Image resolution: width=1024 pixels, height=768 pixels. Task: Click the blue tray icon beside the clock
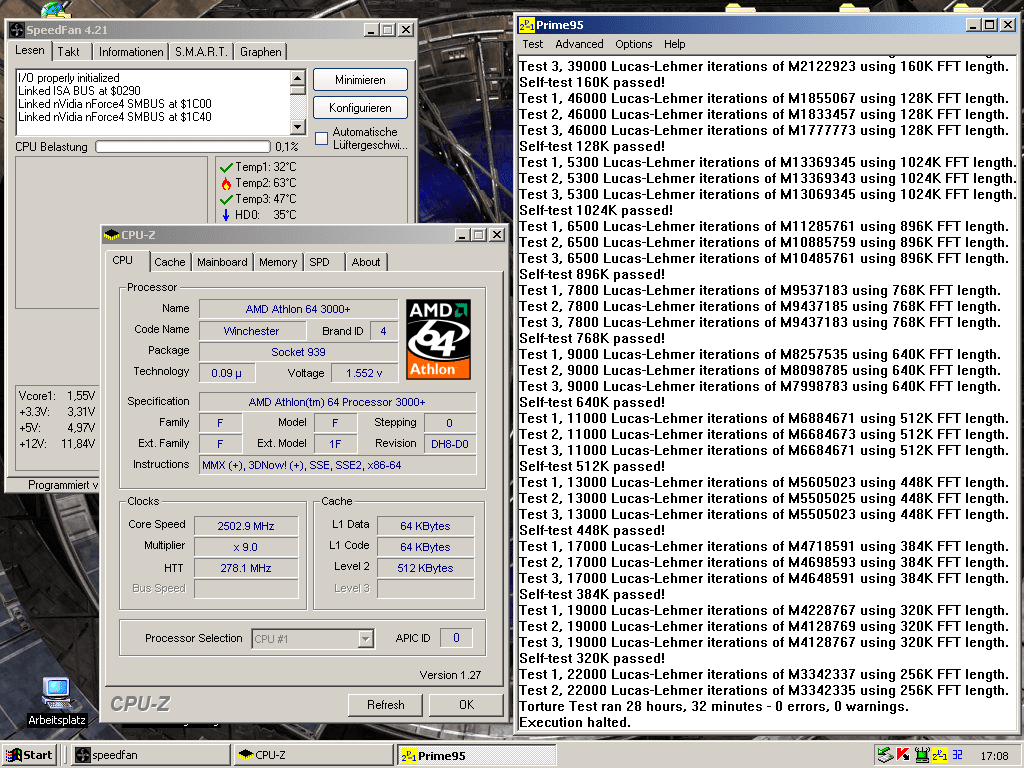click(x=957, y=755)
